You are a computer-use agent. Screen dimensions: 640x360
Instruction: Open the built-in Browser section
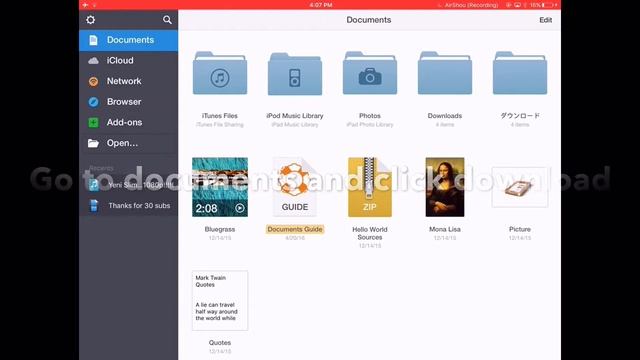tap(129, 102)
